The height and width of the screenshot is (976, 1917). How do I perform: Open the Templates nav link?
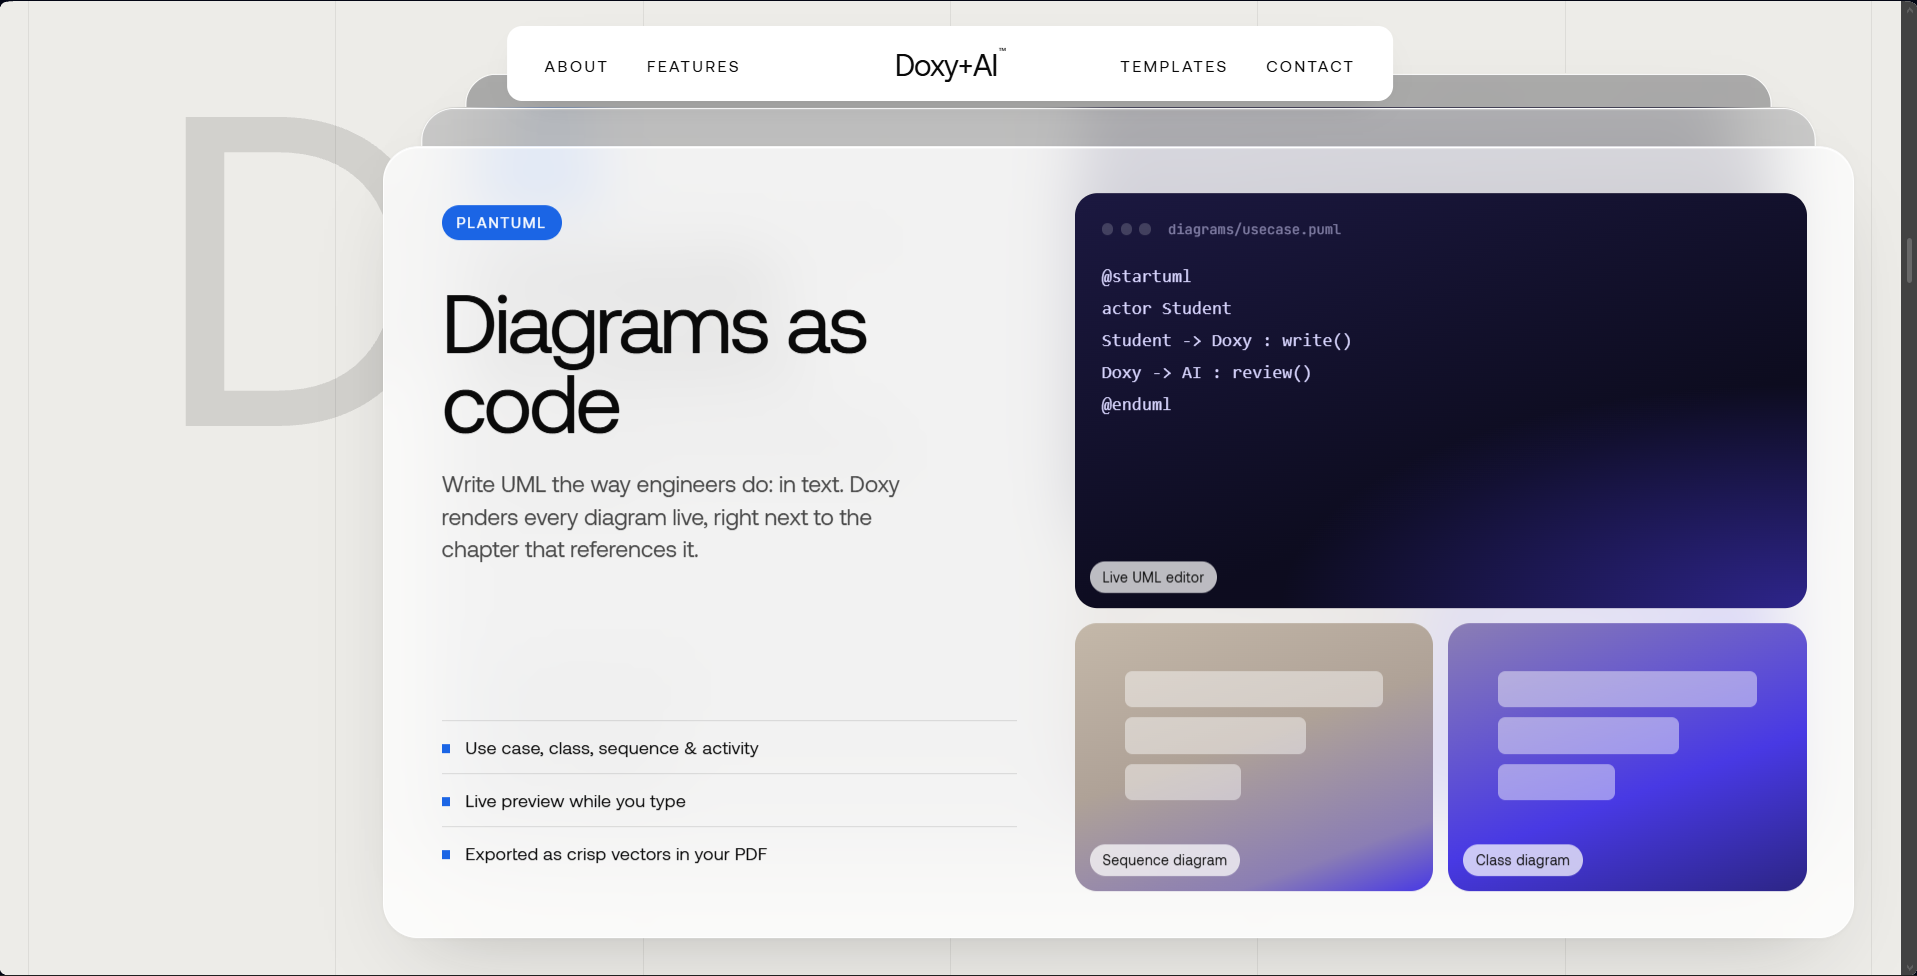(x=1173, y=66)
